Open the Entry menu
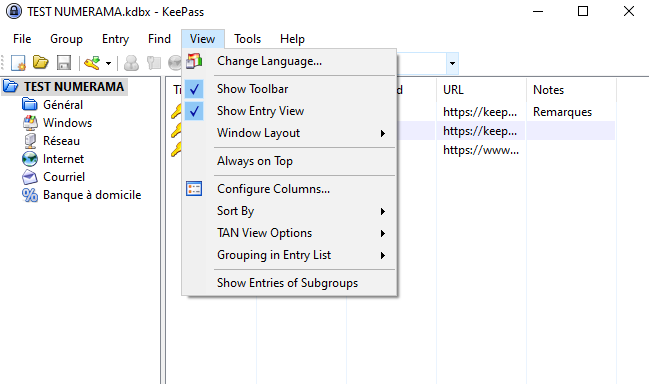649x384 pixels. (x=115, y=39)
